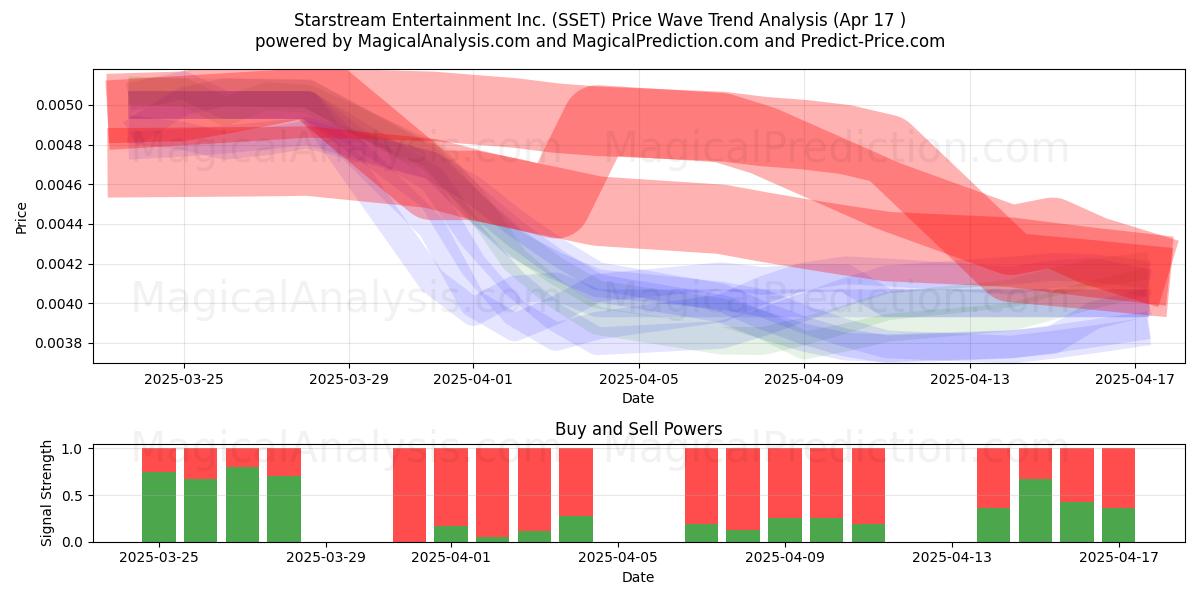
Task: Click the 2025-04-01 tick on the Buy and Sell Powers chart
Action: [x=451, y=558]
